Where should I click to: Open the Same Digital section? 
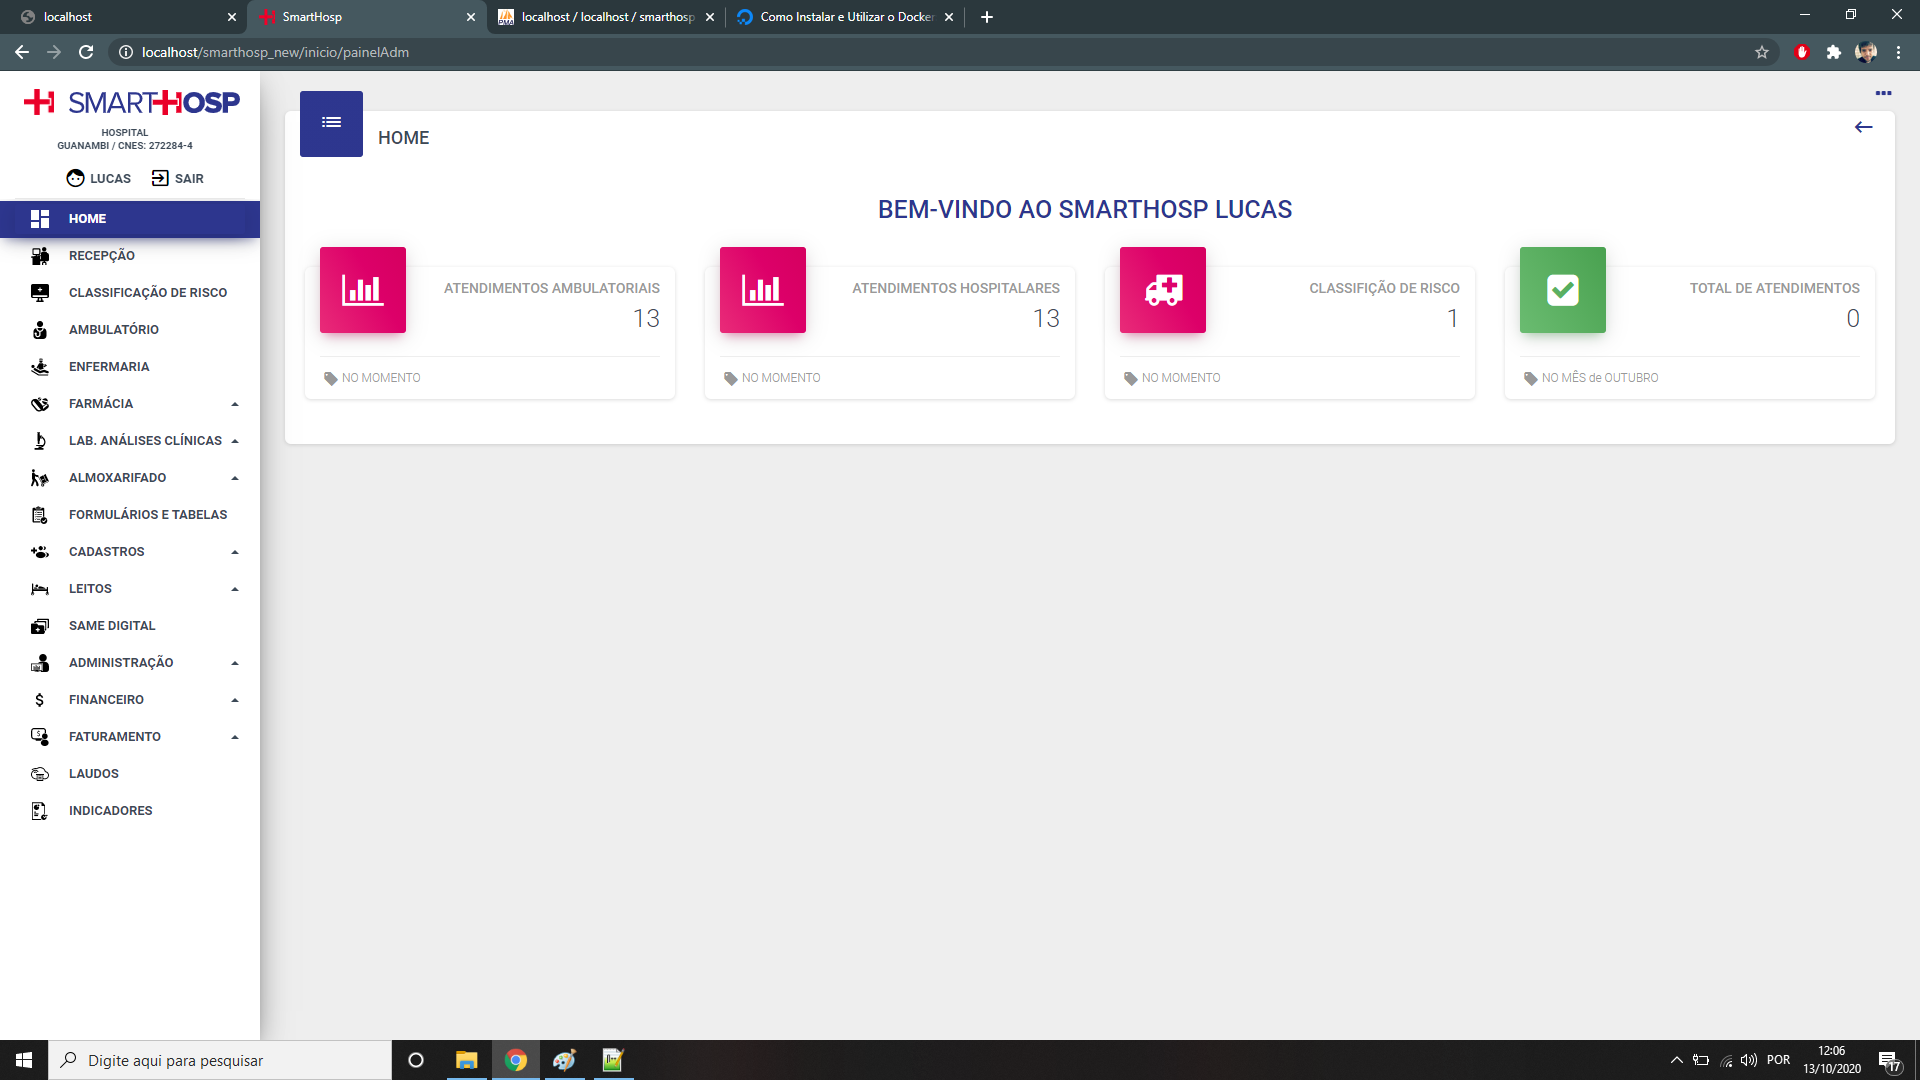(111, 625)
